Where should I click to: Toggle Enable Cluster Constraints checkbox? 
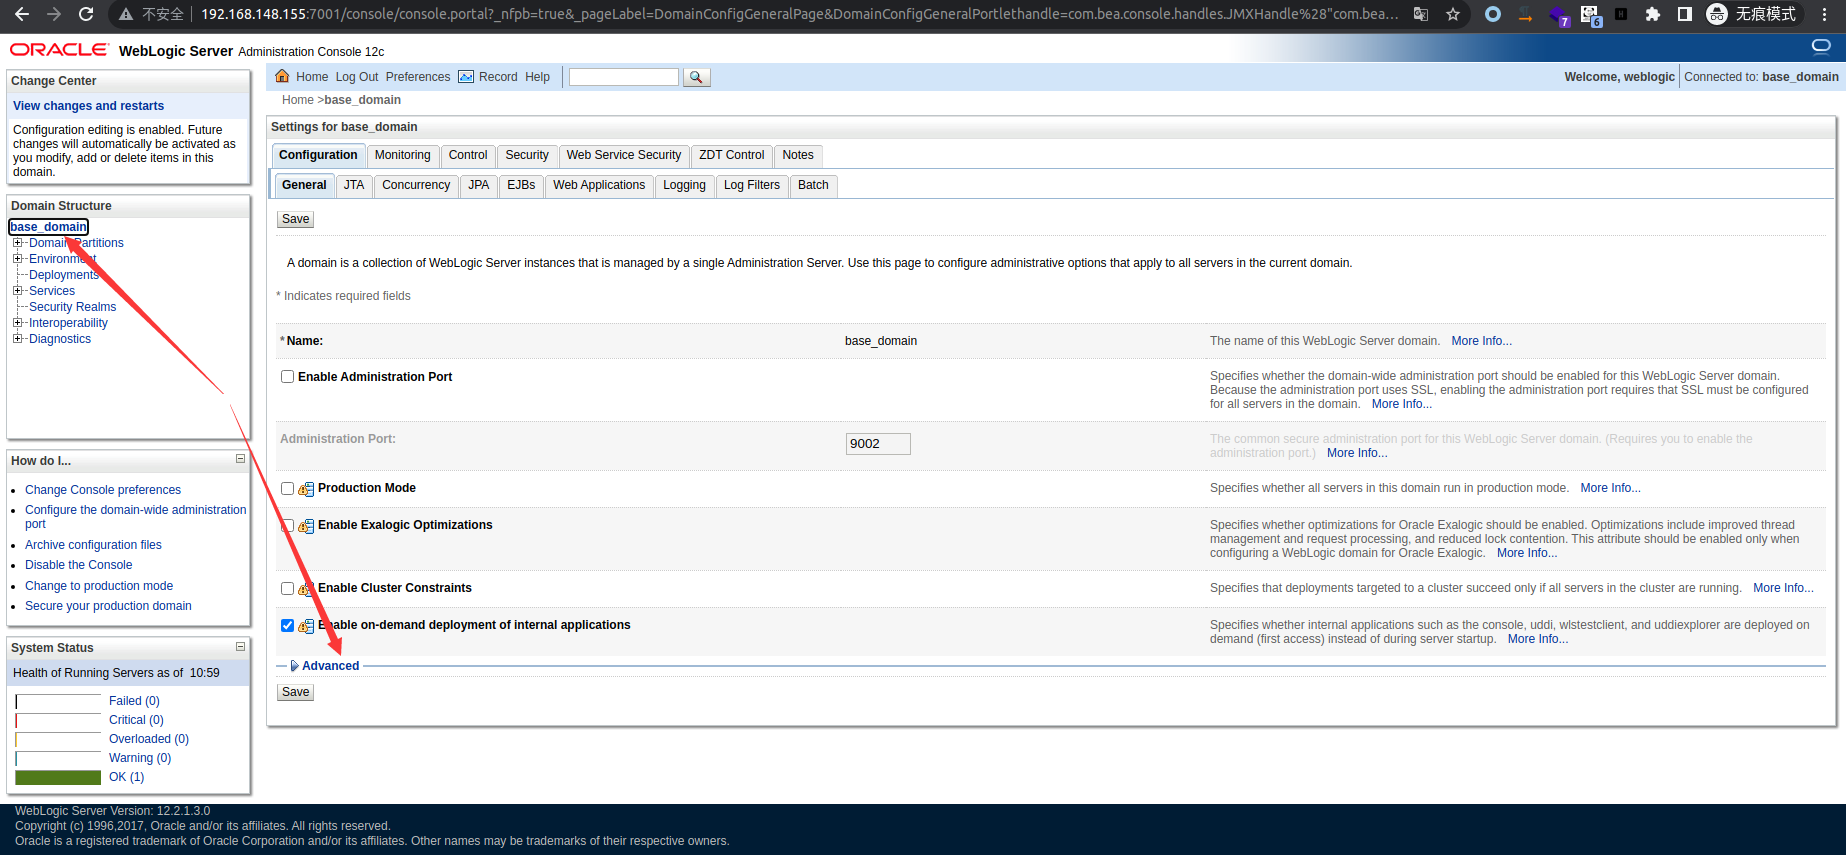pos(288,588)
